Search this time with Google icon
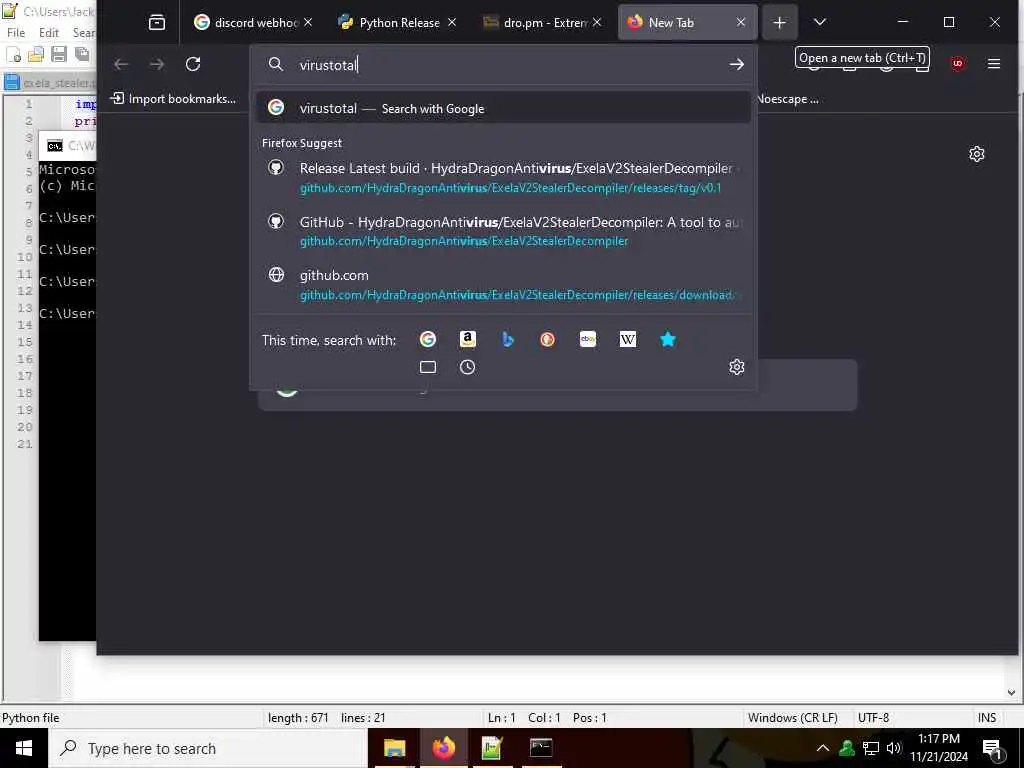1024x768 pixels. (x=428, y=340)
